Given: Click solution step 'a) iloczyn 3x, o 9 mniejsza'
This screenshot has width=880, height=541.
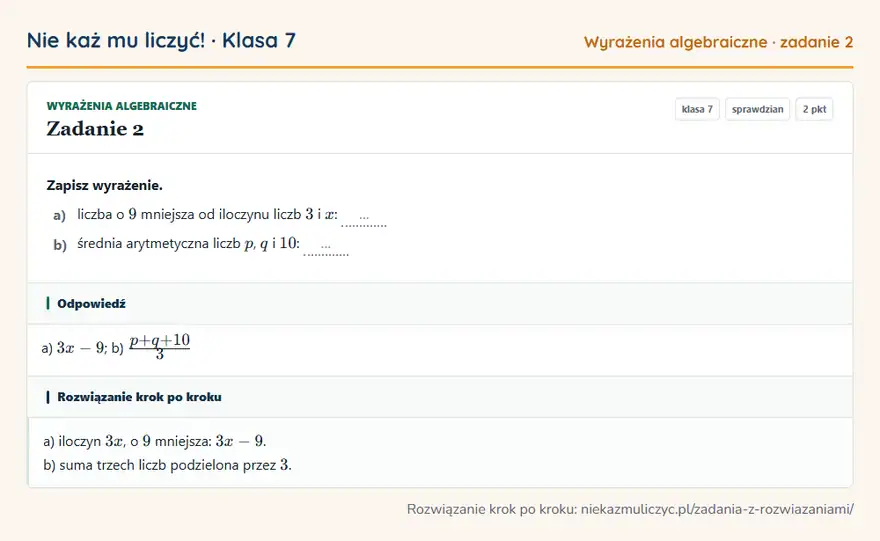Looking at the screenshot, I should (154, 441).
